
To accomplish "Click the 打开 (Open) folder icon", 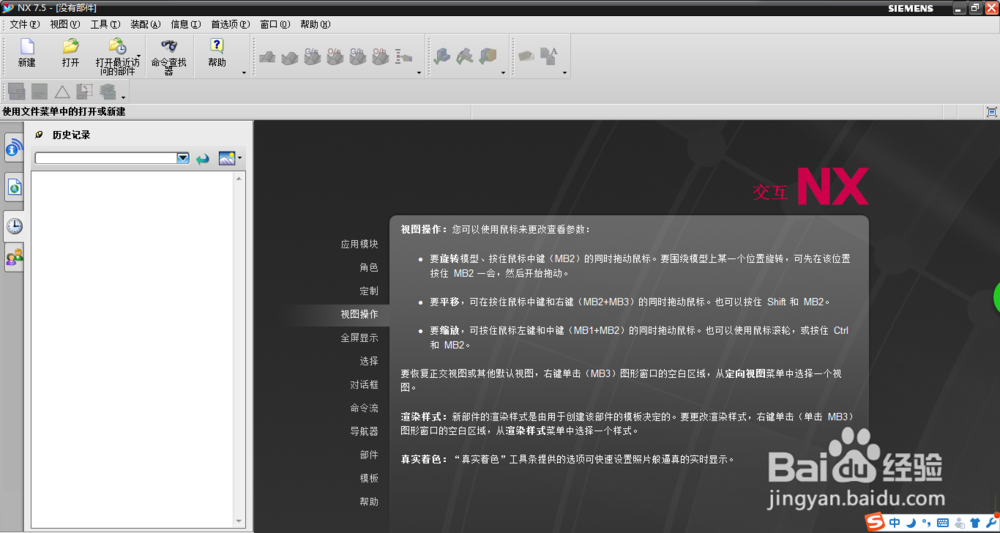I will pos(70,46).
